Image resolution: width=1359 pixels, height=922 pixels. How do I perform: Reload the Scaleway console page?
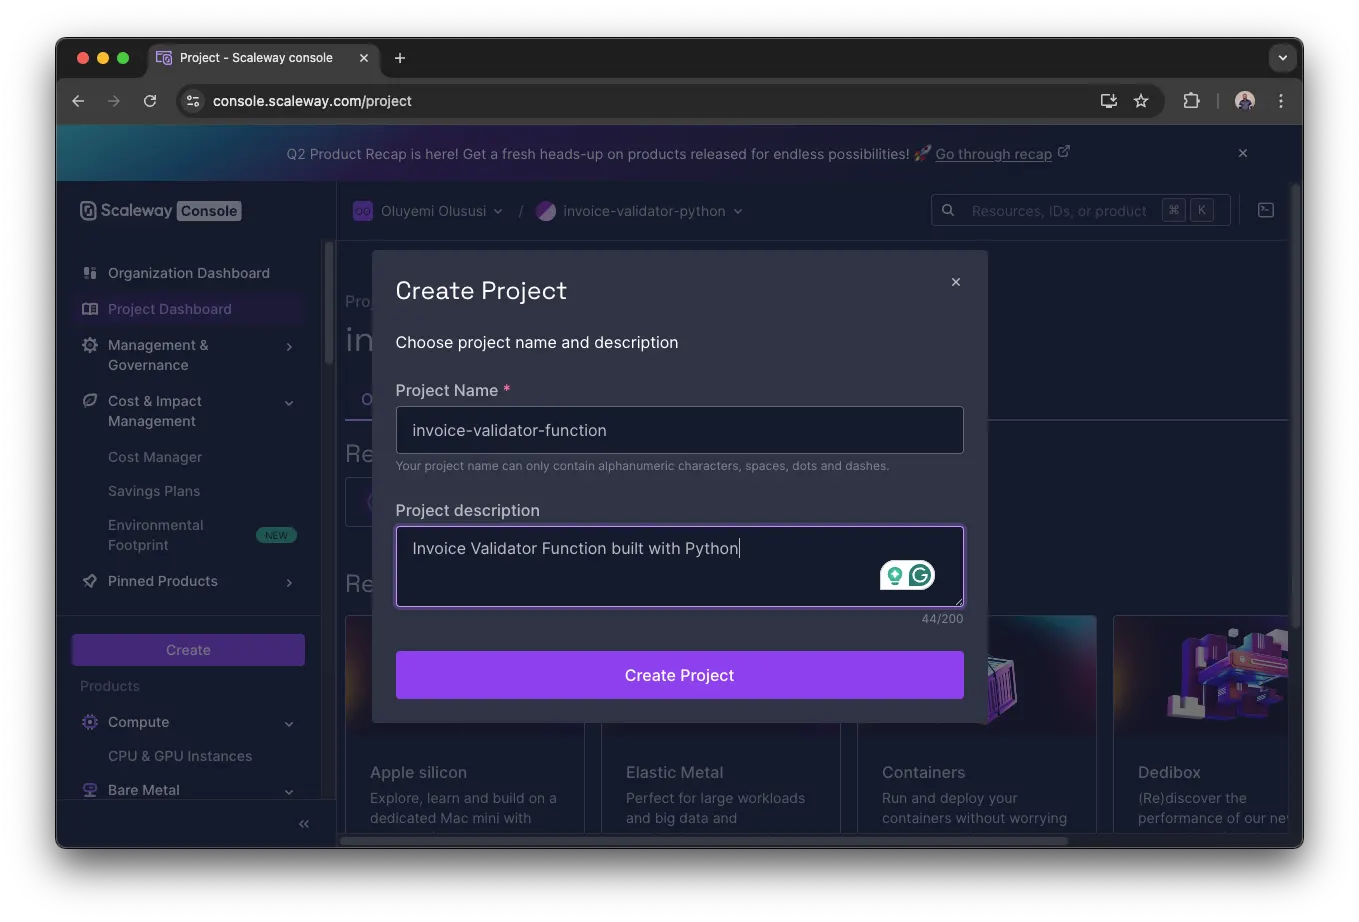pos(150,101)
